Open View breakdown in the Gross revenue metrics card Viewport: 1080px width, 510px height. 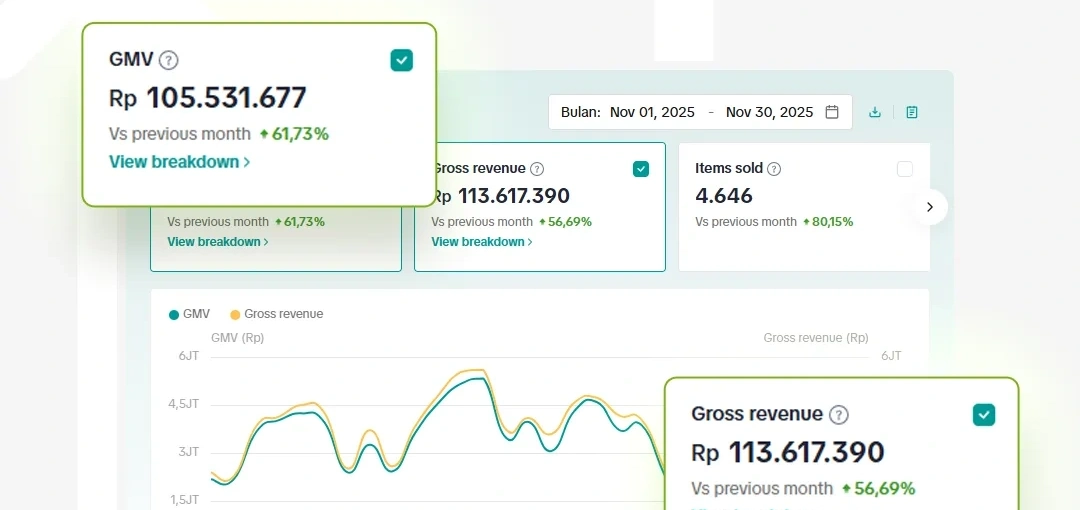point(482,242)
